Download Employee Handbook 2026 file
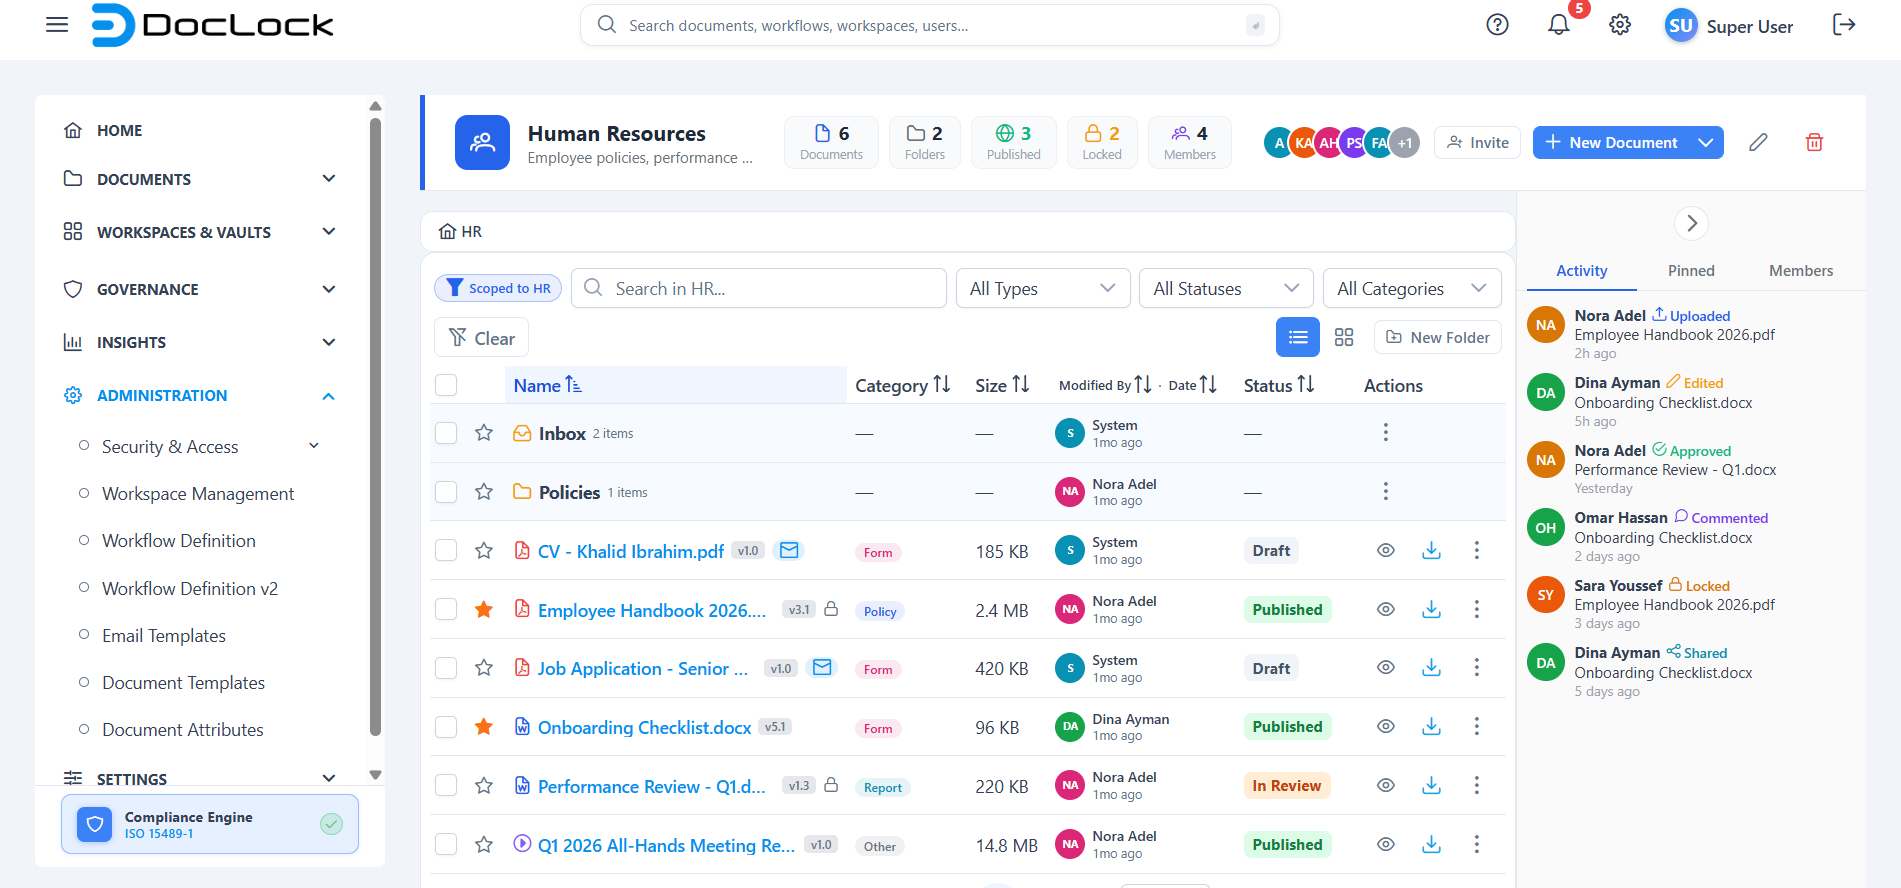This screenshot has height=888, width=1901. [x=1432, y=609]
